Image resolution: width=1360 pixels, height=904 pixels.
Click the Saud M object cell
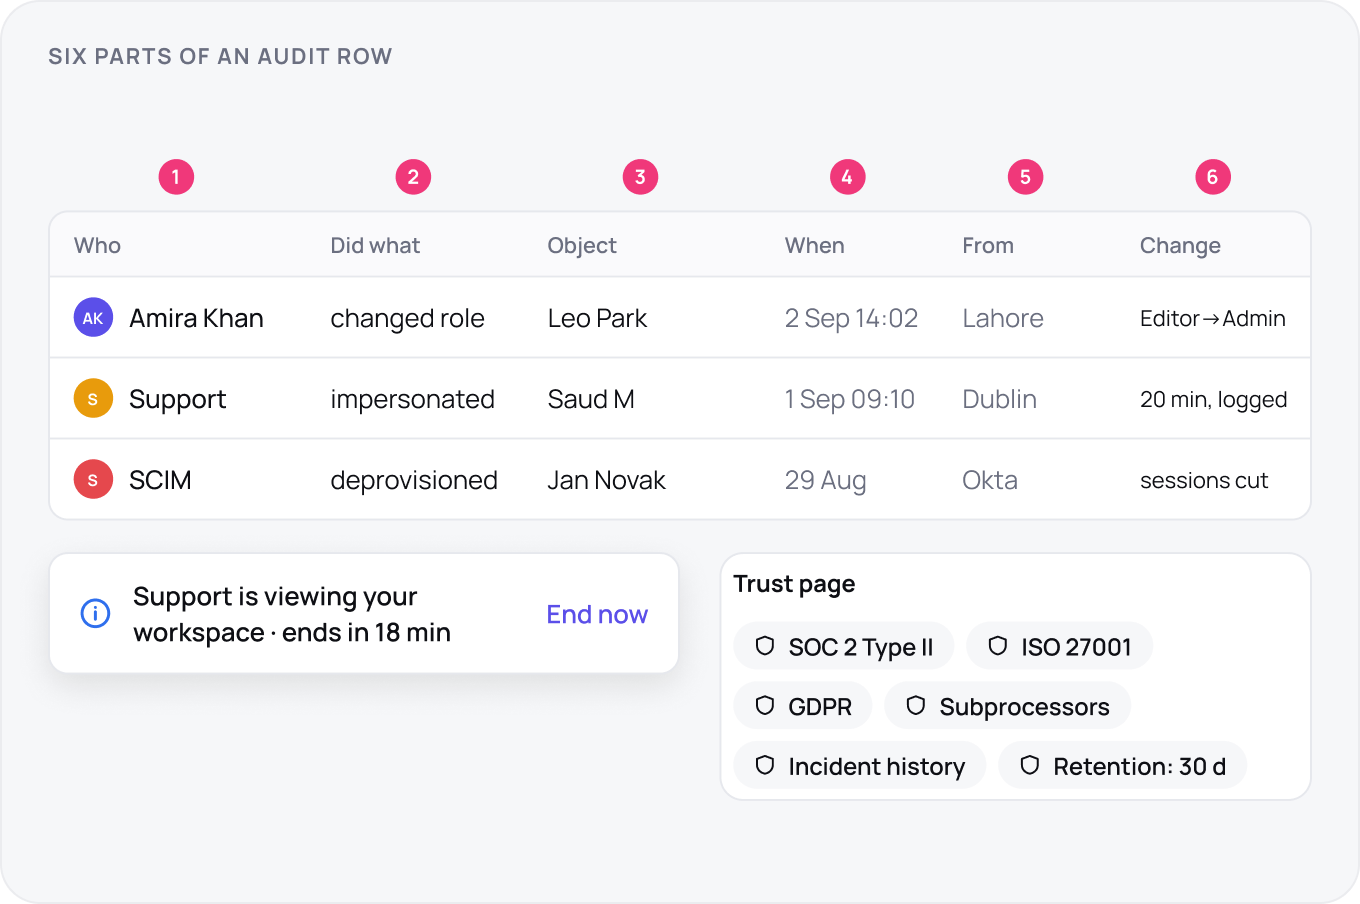tap(591, 399)
